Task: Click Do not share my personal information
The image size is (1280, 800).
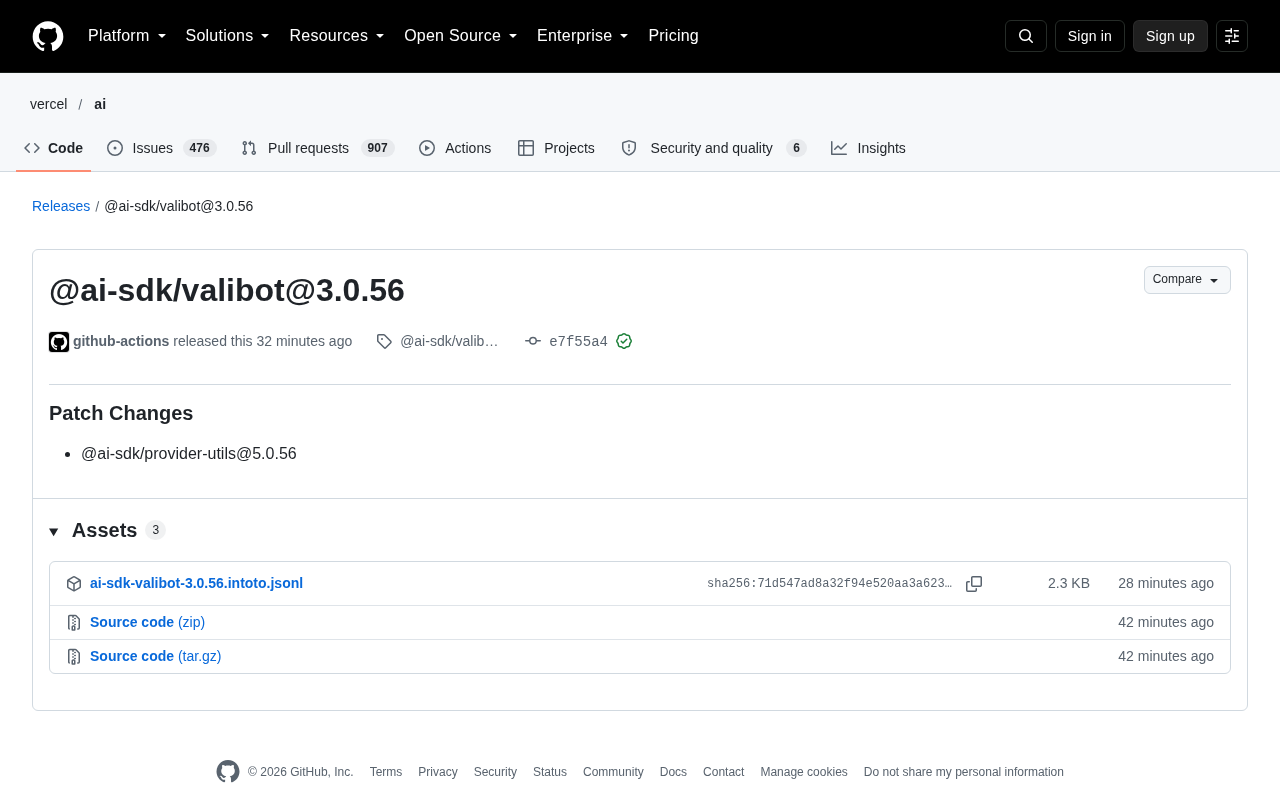Action: (x=964, y=772)
